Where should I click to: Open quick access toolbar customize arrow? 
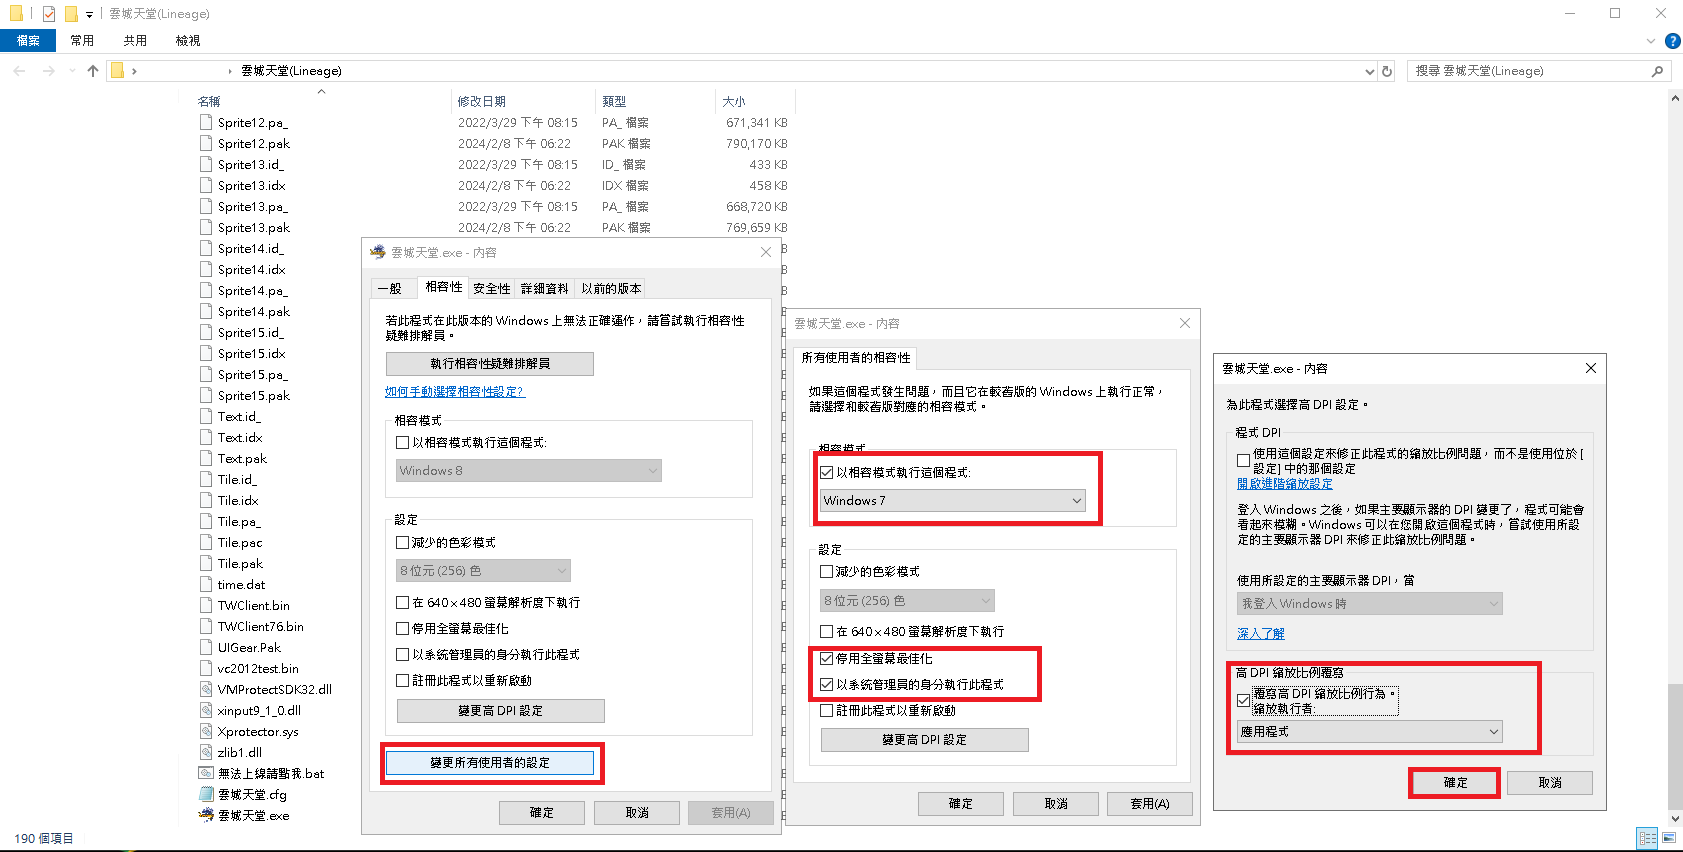coord(89,14)
